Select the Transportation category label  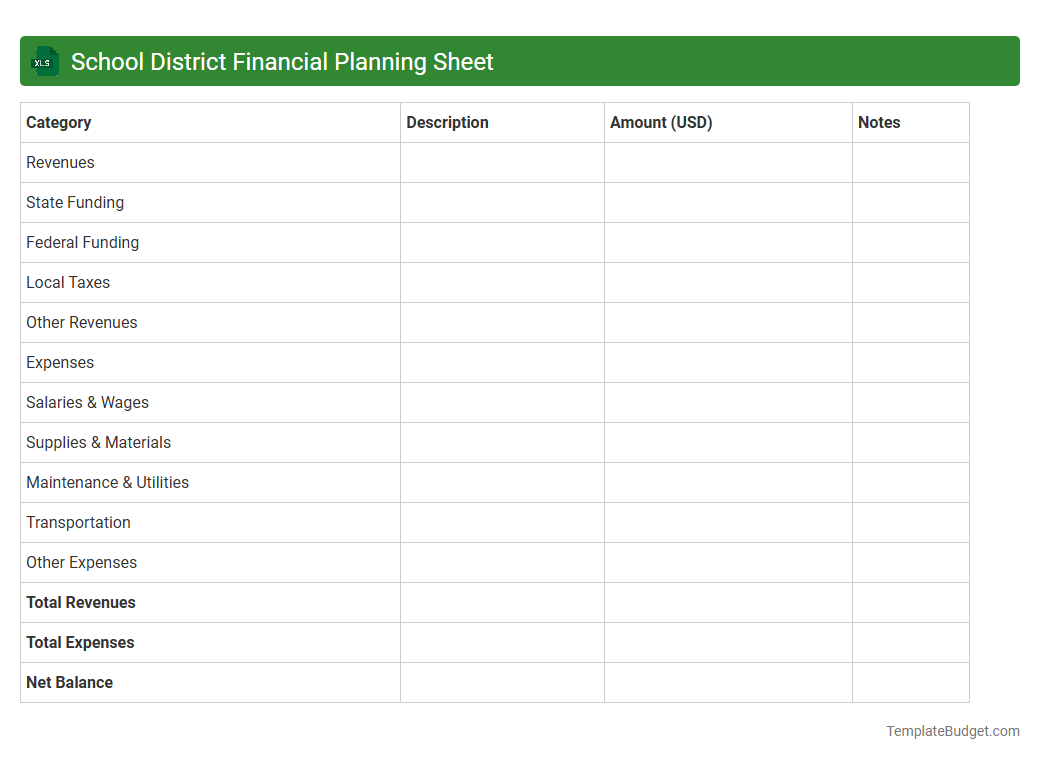pyautogui.click(x=78, y=522)
